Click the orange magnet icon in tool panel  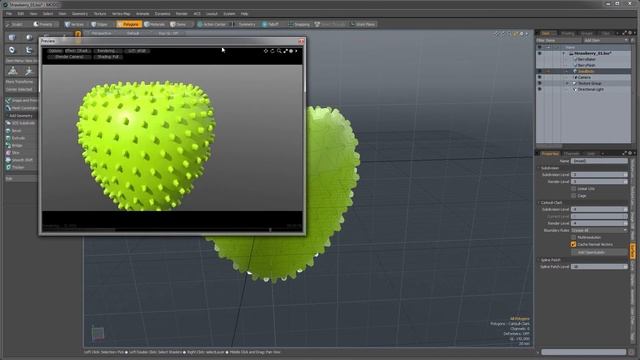point(78,35)
